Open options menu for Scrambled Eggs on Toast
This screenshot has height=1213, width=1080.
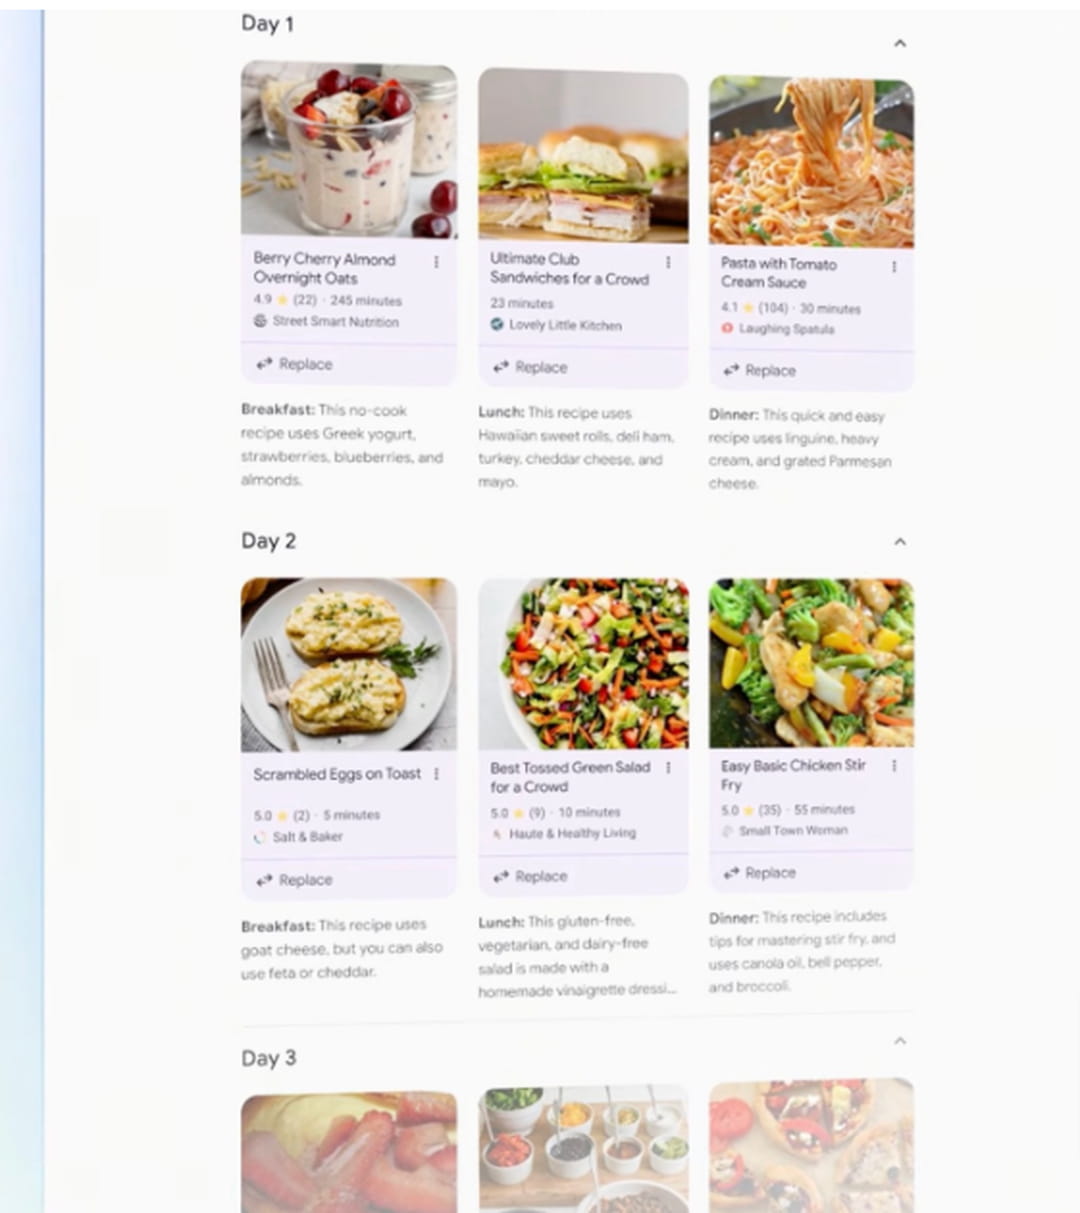point(436,774)
